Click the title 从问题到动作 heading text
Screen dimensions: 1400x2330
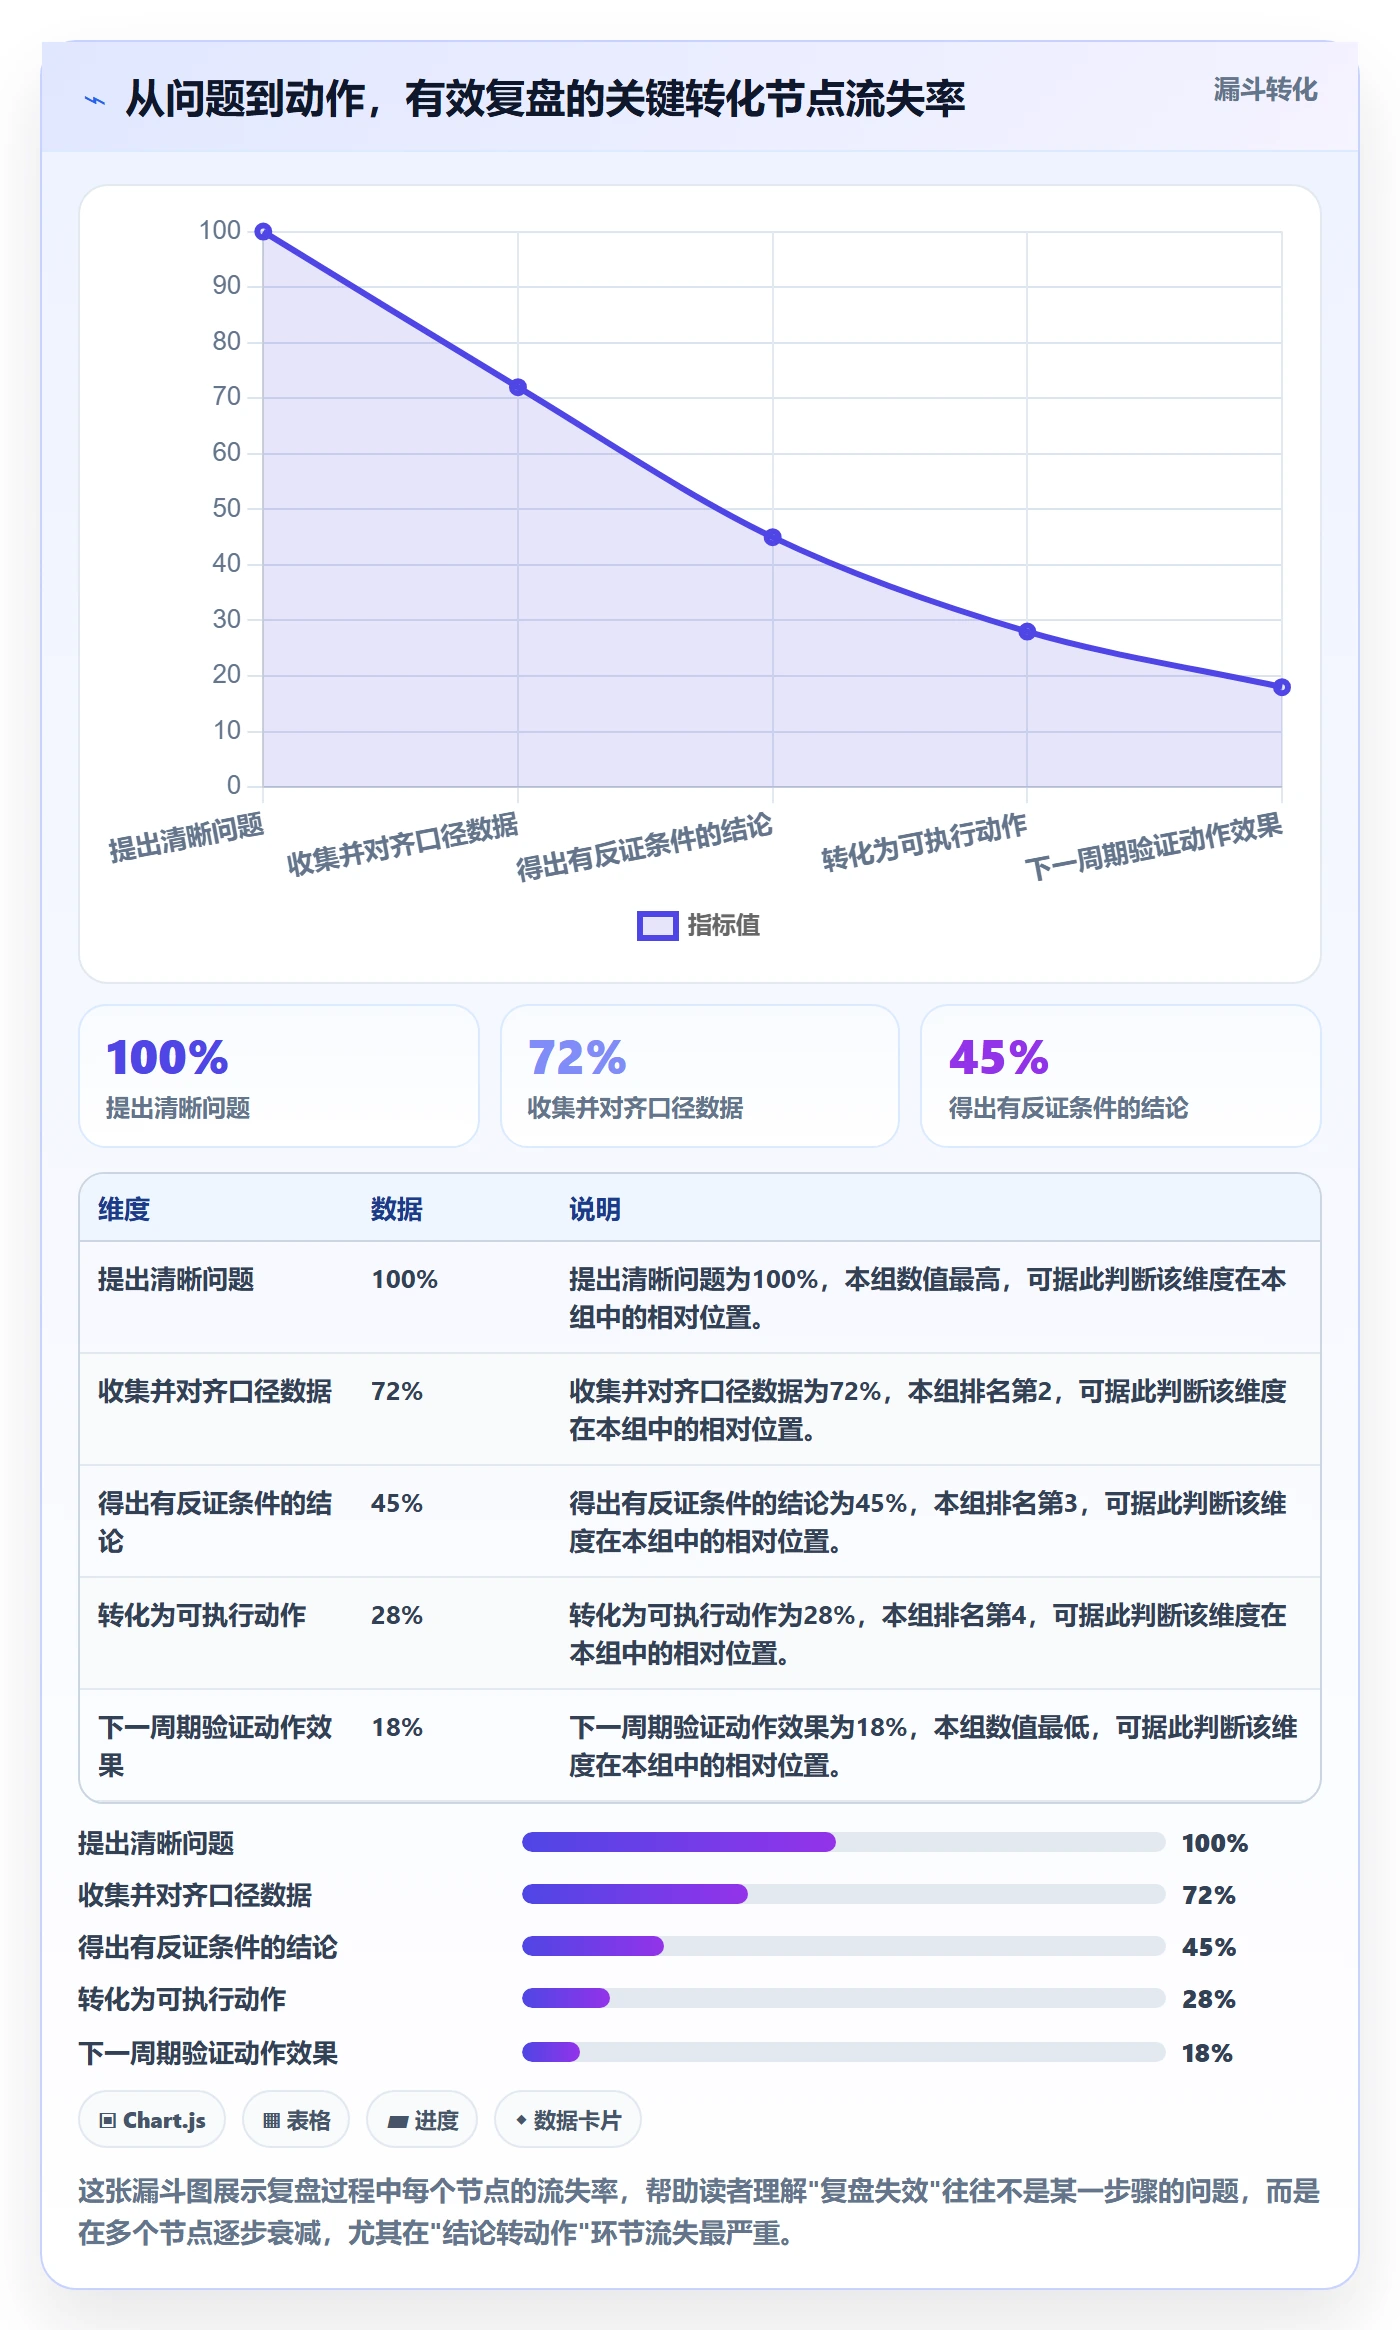point(545,99)
